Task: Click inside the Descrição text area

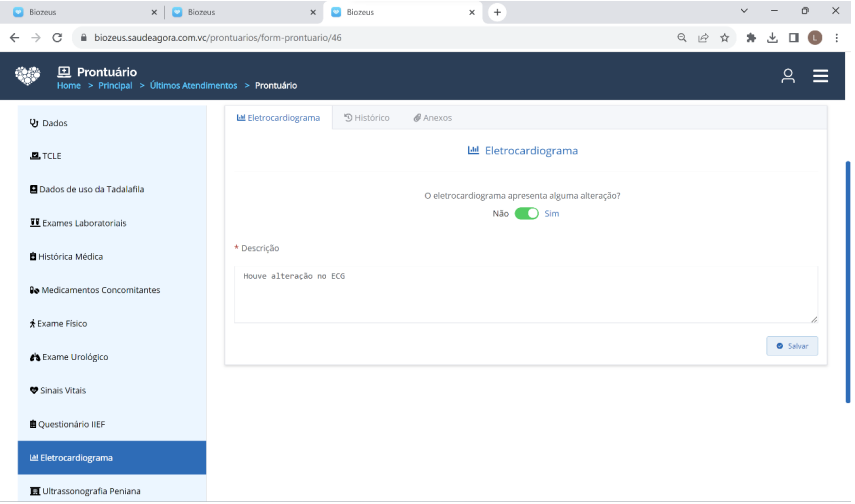Action: pyautogui.click(x=525, y=294)
